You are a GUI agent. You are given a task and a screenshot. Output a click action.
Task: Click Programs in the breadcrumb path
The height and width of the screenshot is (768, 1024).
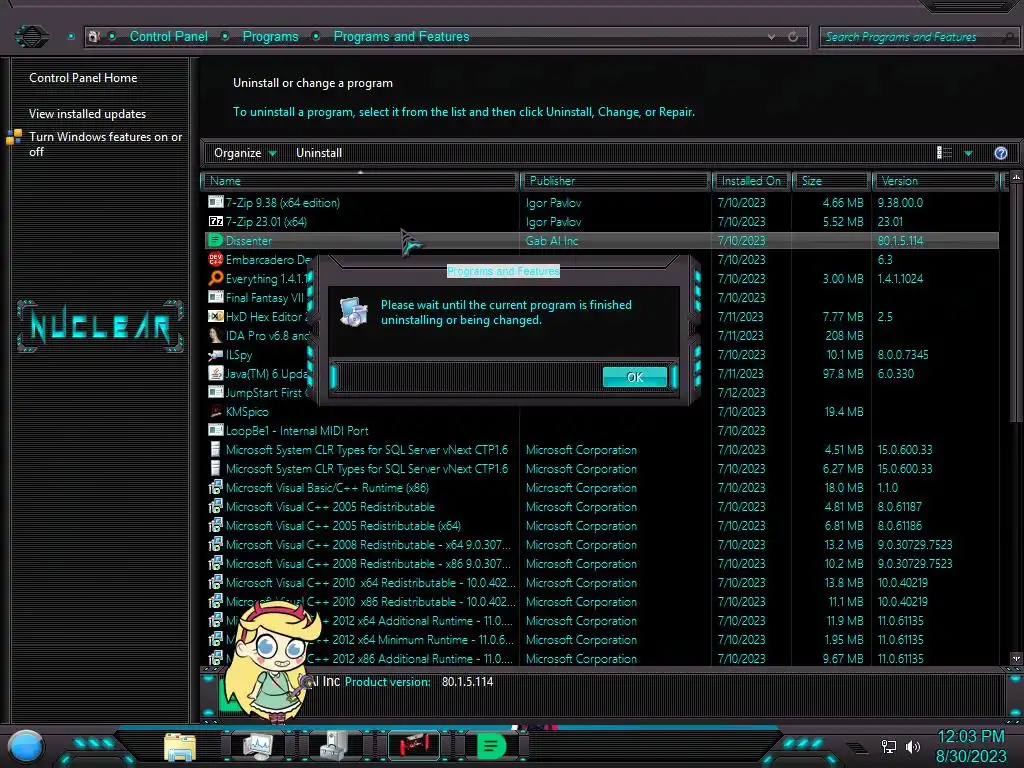pos(270,37)
